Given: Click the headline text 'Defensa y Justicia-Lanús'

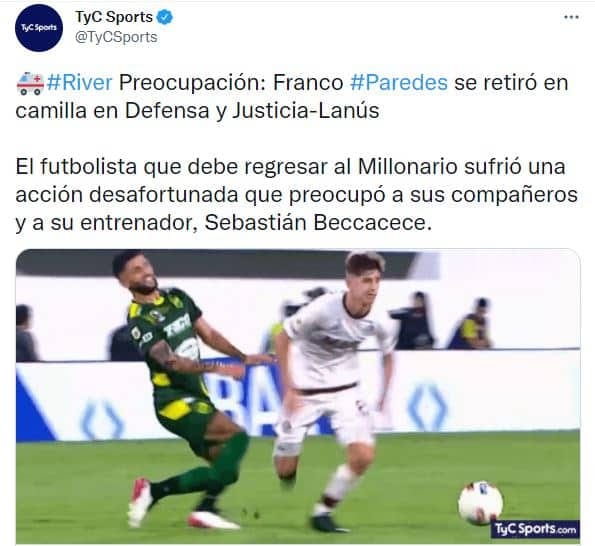Looking at the screenshot, I should [x=252, y=111].
